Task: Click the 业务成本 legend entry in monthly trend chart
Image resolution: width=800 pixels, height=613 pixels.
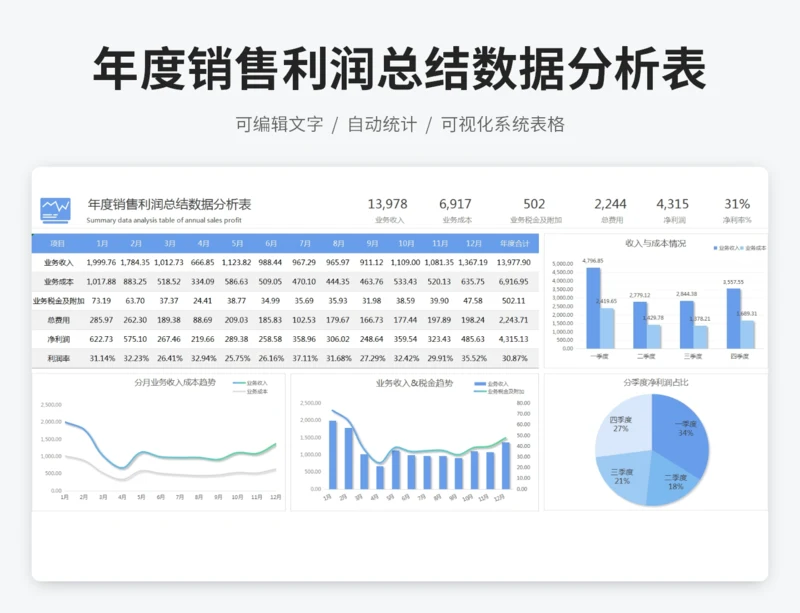Action: (x=250, y=392)
